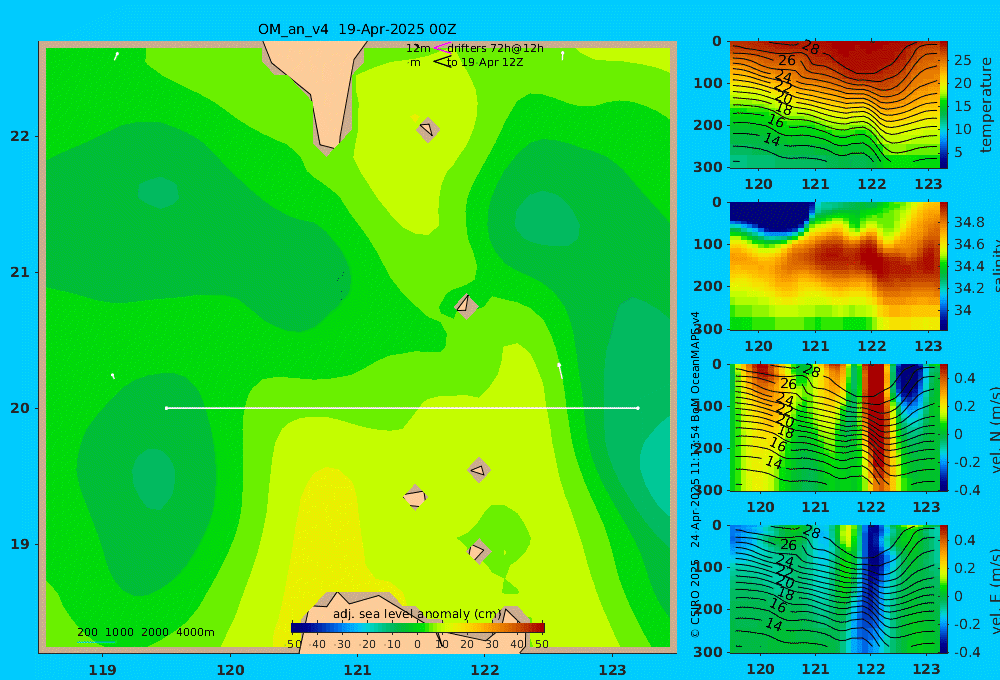Click longitude label 121 on main map
Screen dimensions: 1000x680
click(x=358, y=670)
